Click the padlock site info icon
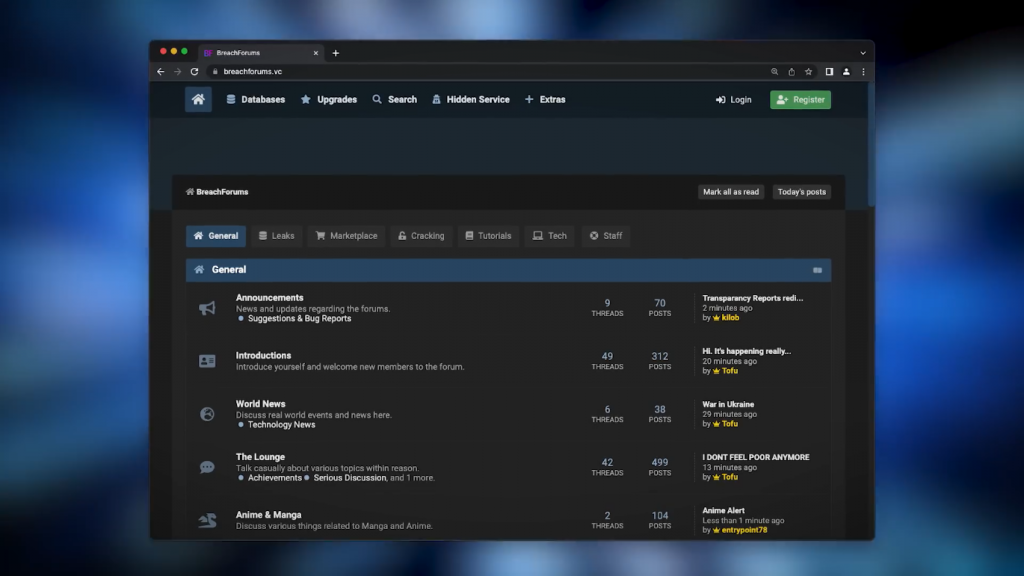 coord(215,71)
